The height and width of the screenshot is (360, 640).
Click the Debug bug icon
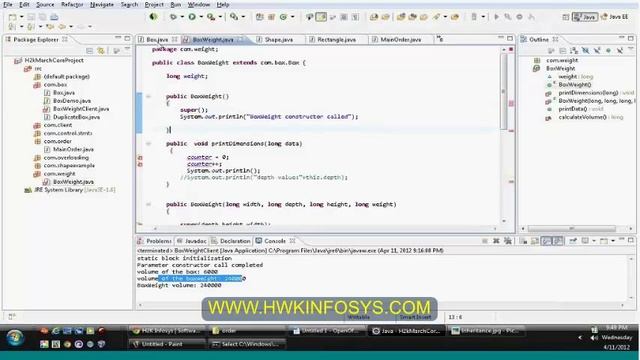(173, 17)
